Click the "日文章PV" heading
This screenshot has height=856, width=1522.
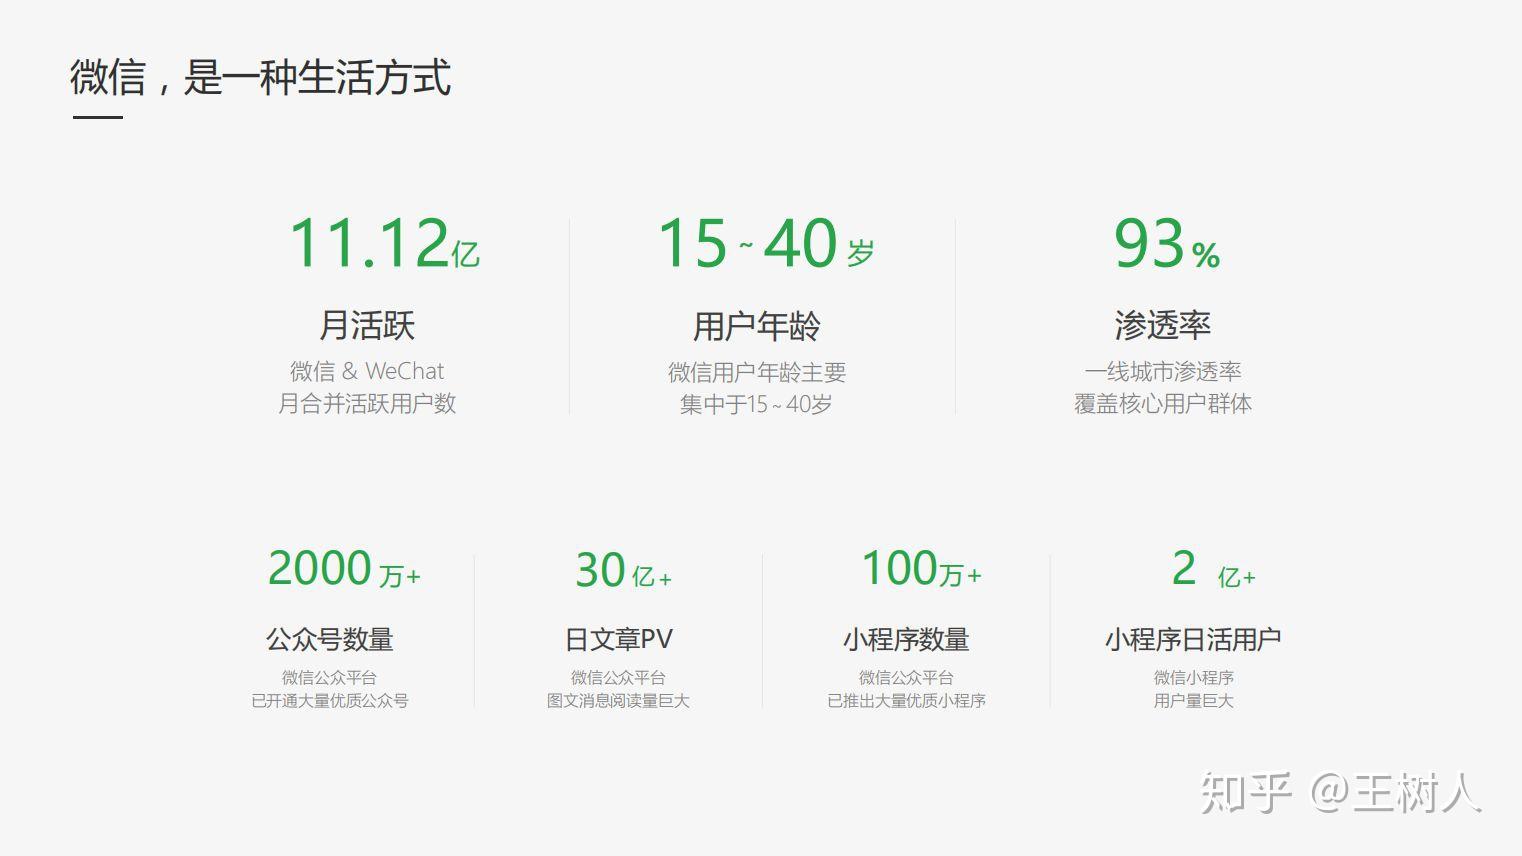(x=619, y=639)
